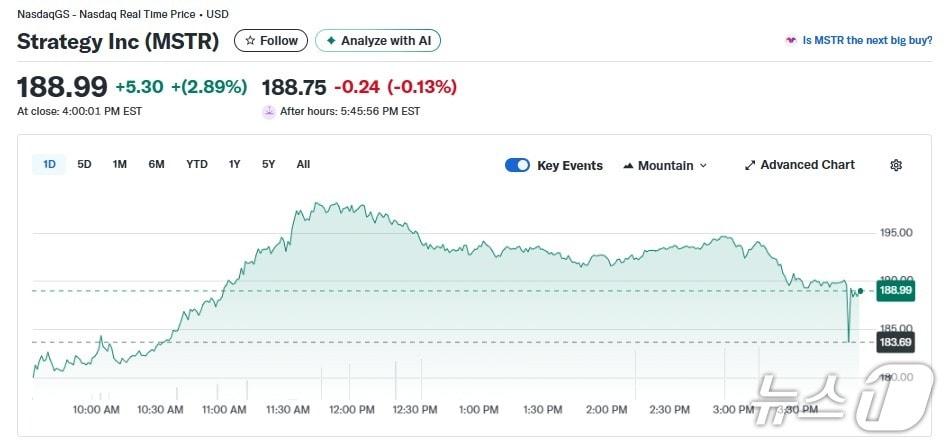Select the 5Y range tab
The image size is (948, 445).
pyautogui.click(x=268, y=164)
